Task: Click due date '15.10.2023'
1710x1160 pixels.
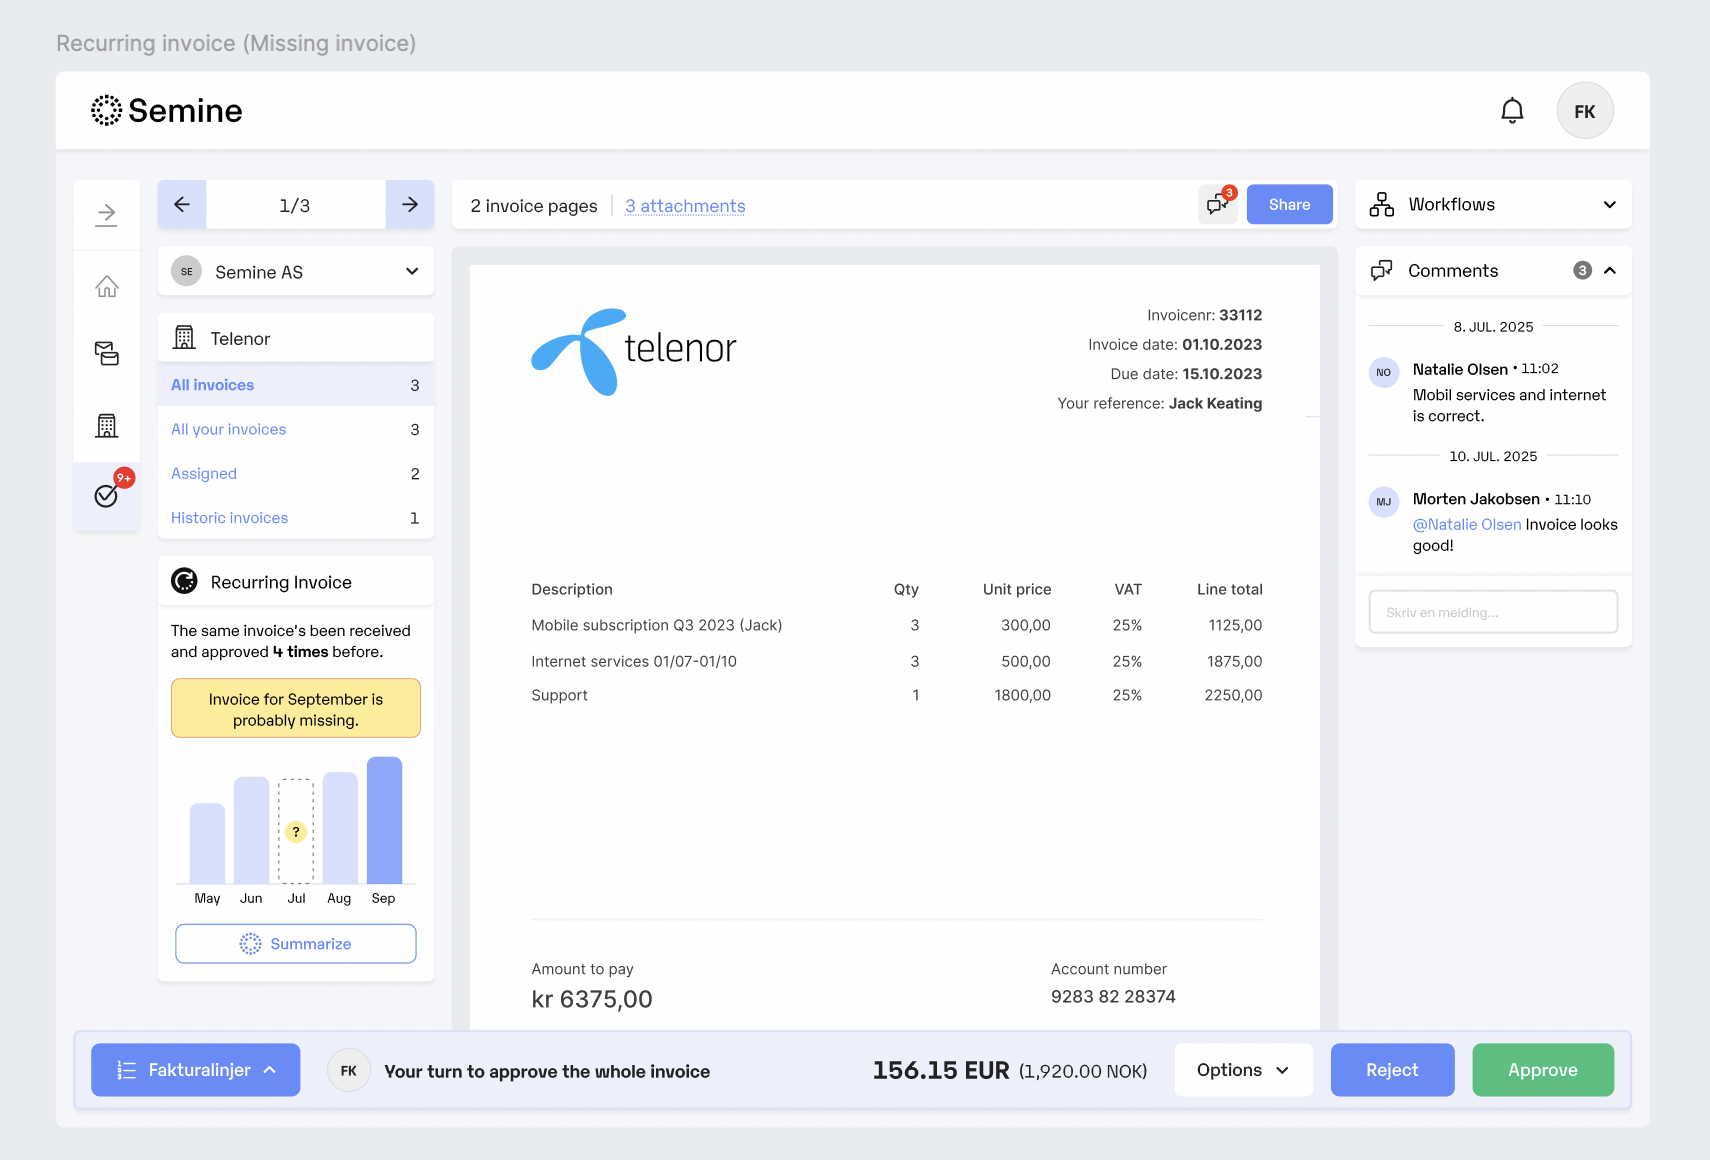Action: [1222, 374]
